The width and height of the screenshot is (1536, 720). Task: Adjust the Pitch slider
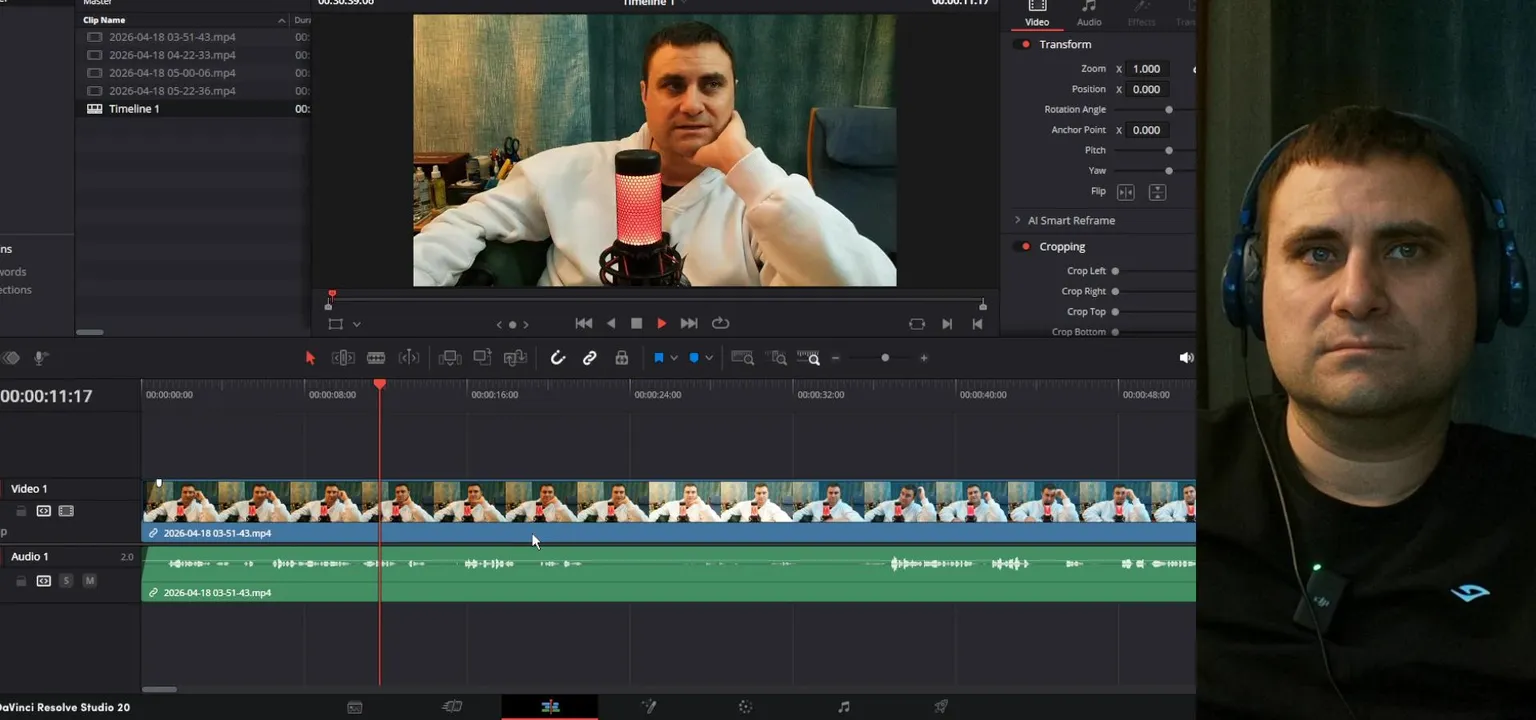coord(1168,150)
